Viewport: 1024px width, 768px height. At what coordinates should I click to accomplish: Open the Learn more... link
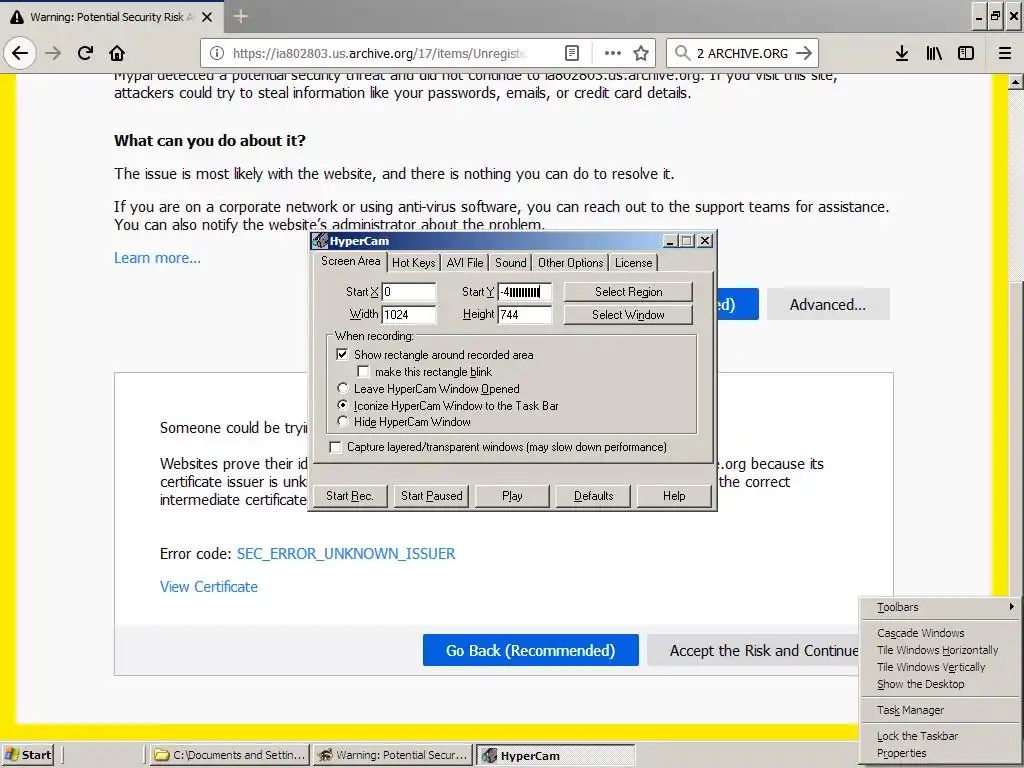click(157, 258)
